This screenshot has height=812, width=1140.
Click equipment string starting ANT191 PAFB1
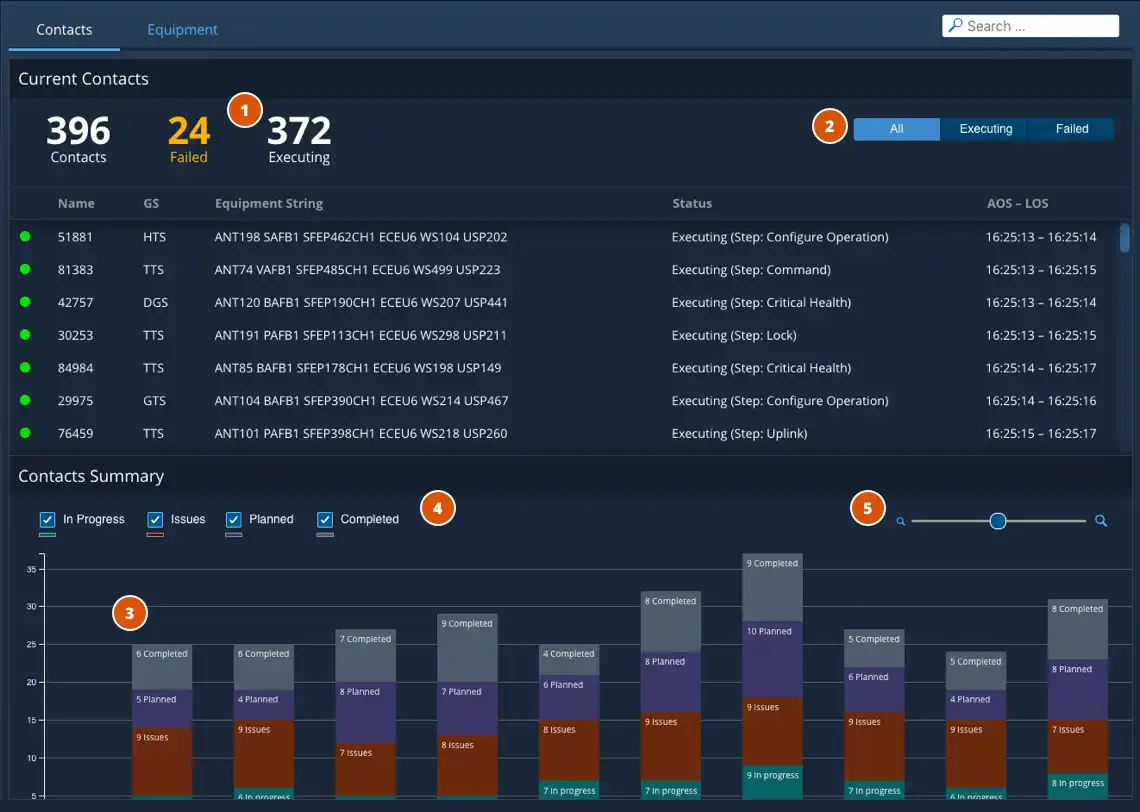360,335
